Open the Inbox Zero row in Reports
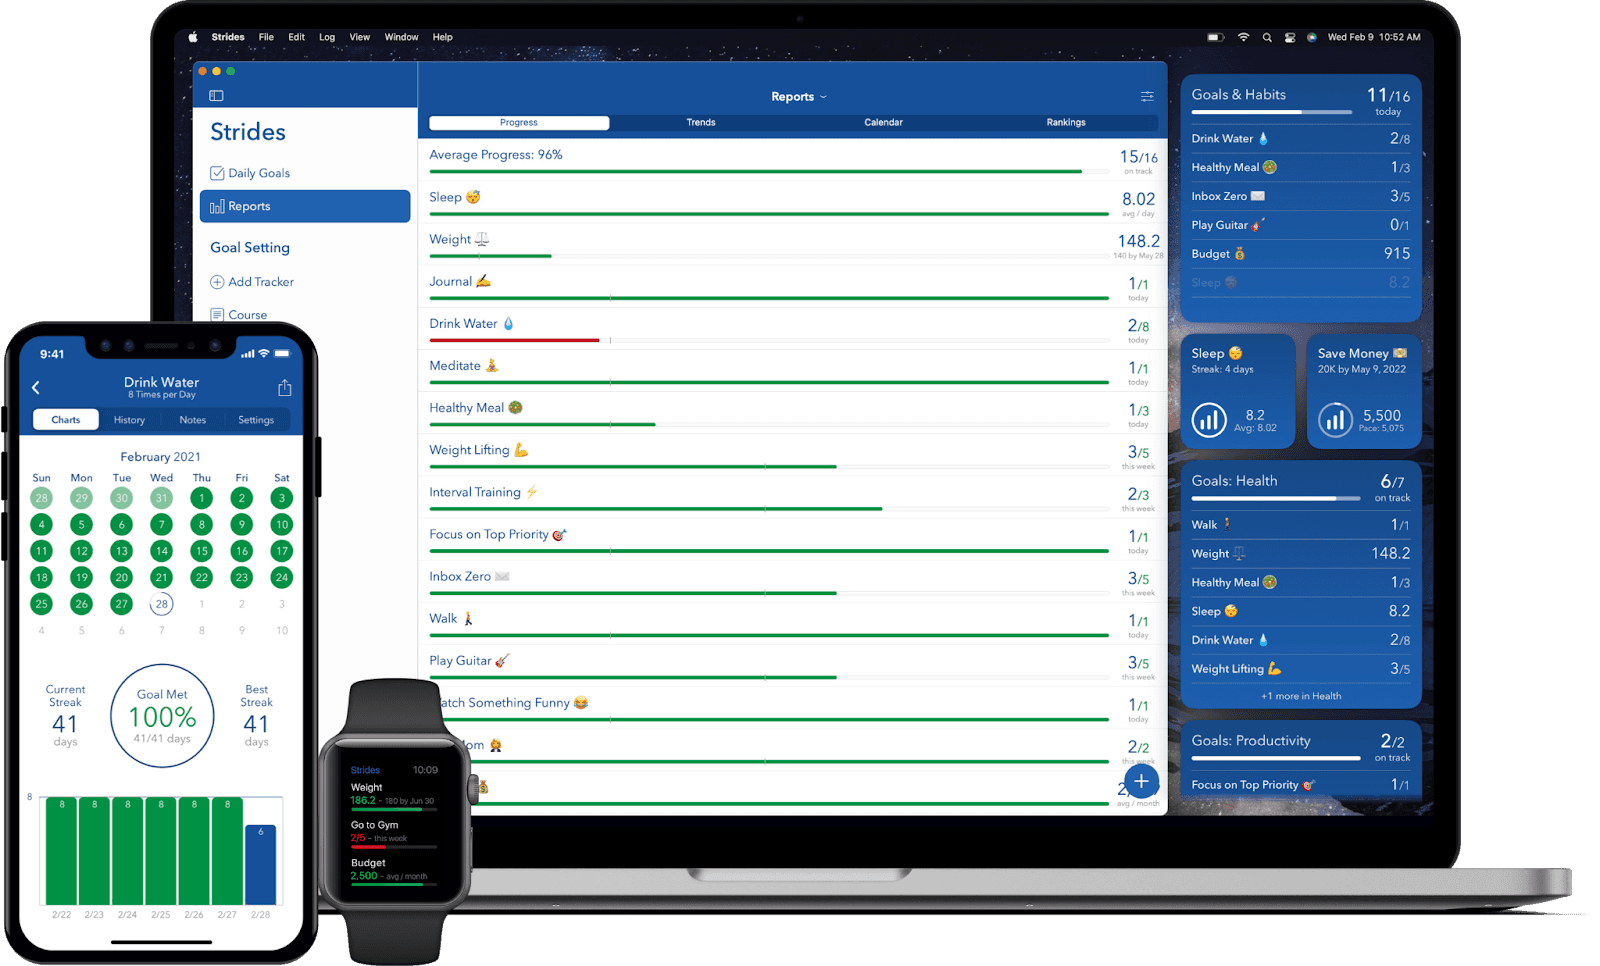The image size is (1600, 966). (793, 579)
